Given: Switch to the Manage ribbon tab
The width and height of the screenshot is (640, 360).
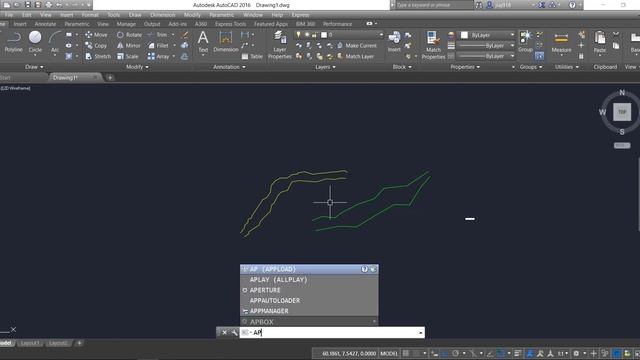Looking at the screenshot, I should (x=126, y=24).
